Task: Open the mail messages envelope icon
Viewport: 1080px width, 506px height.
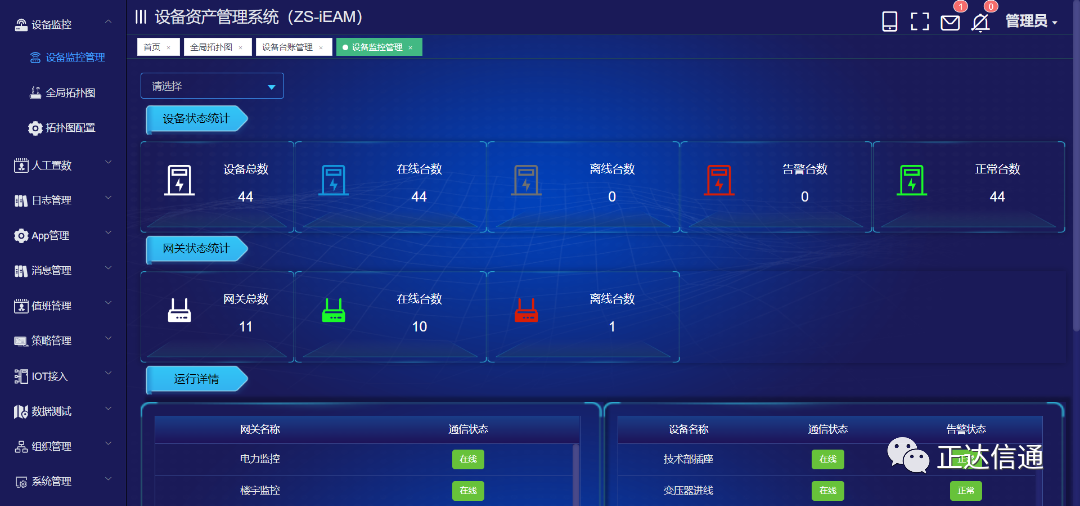Action: (x=950, y=23)
